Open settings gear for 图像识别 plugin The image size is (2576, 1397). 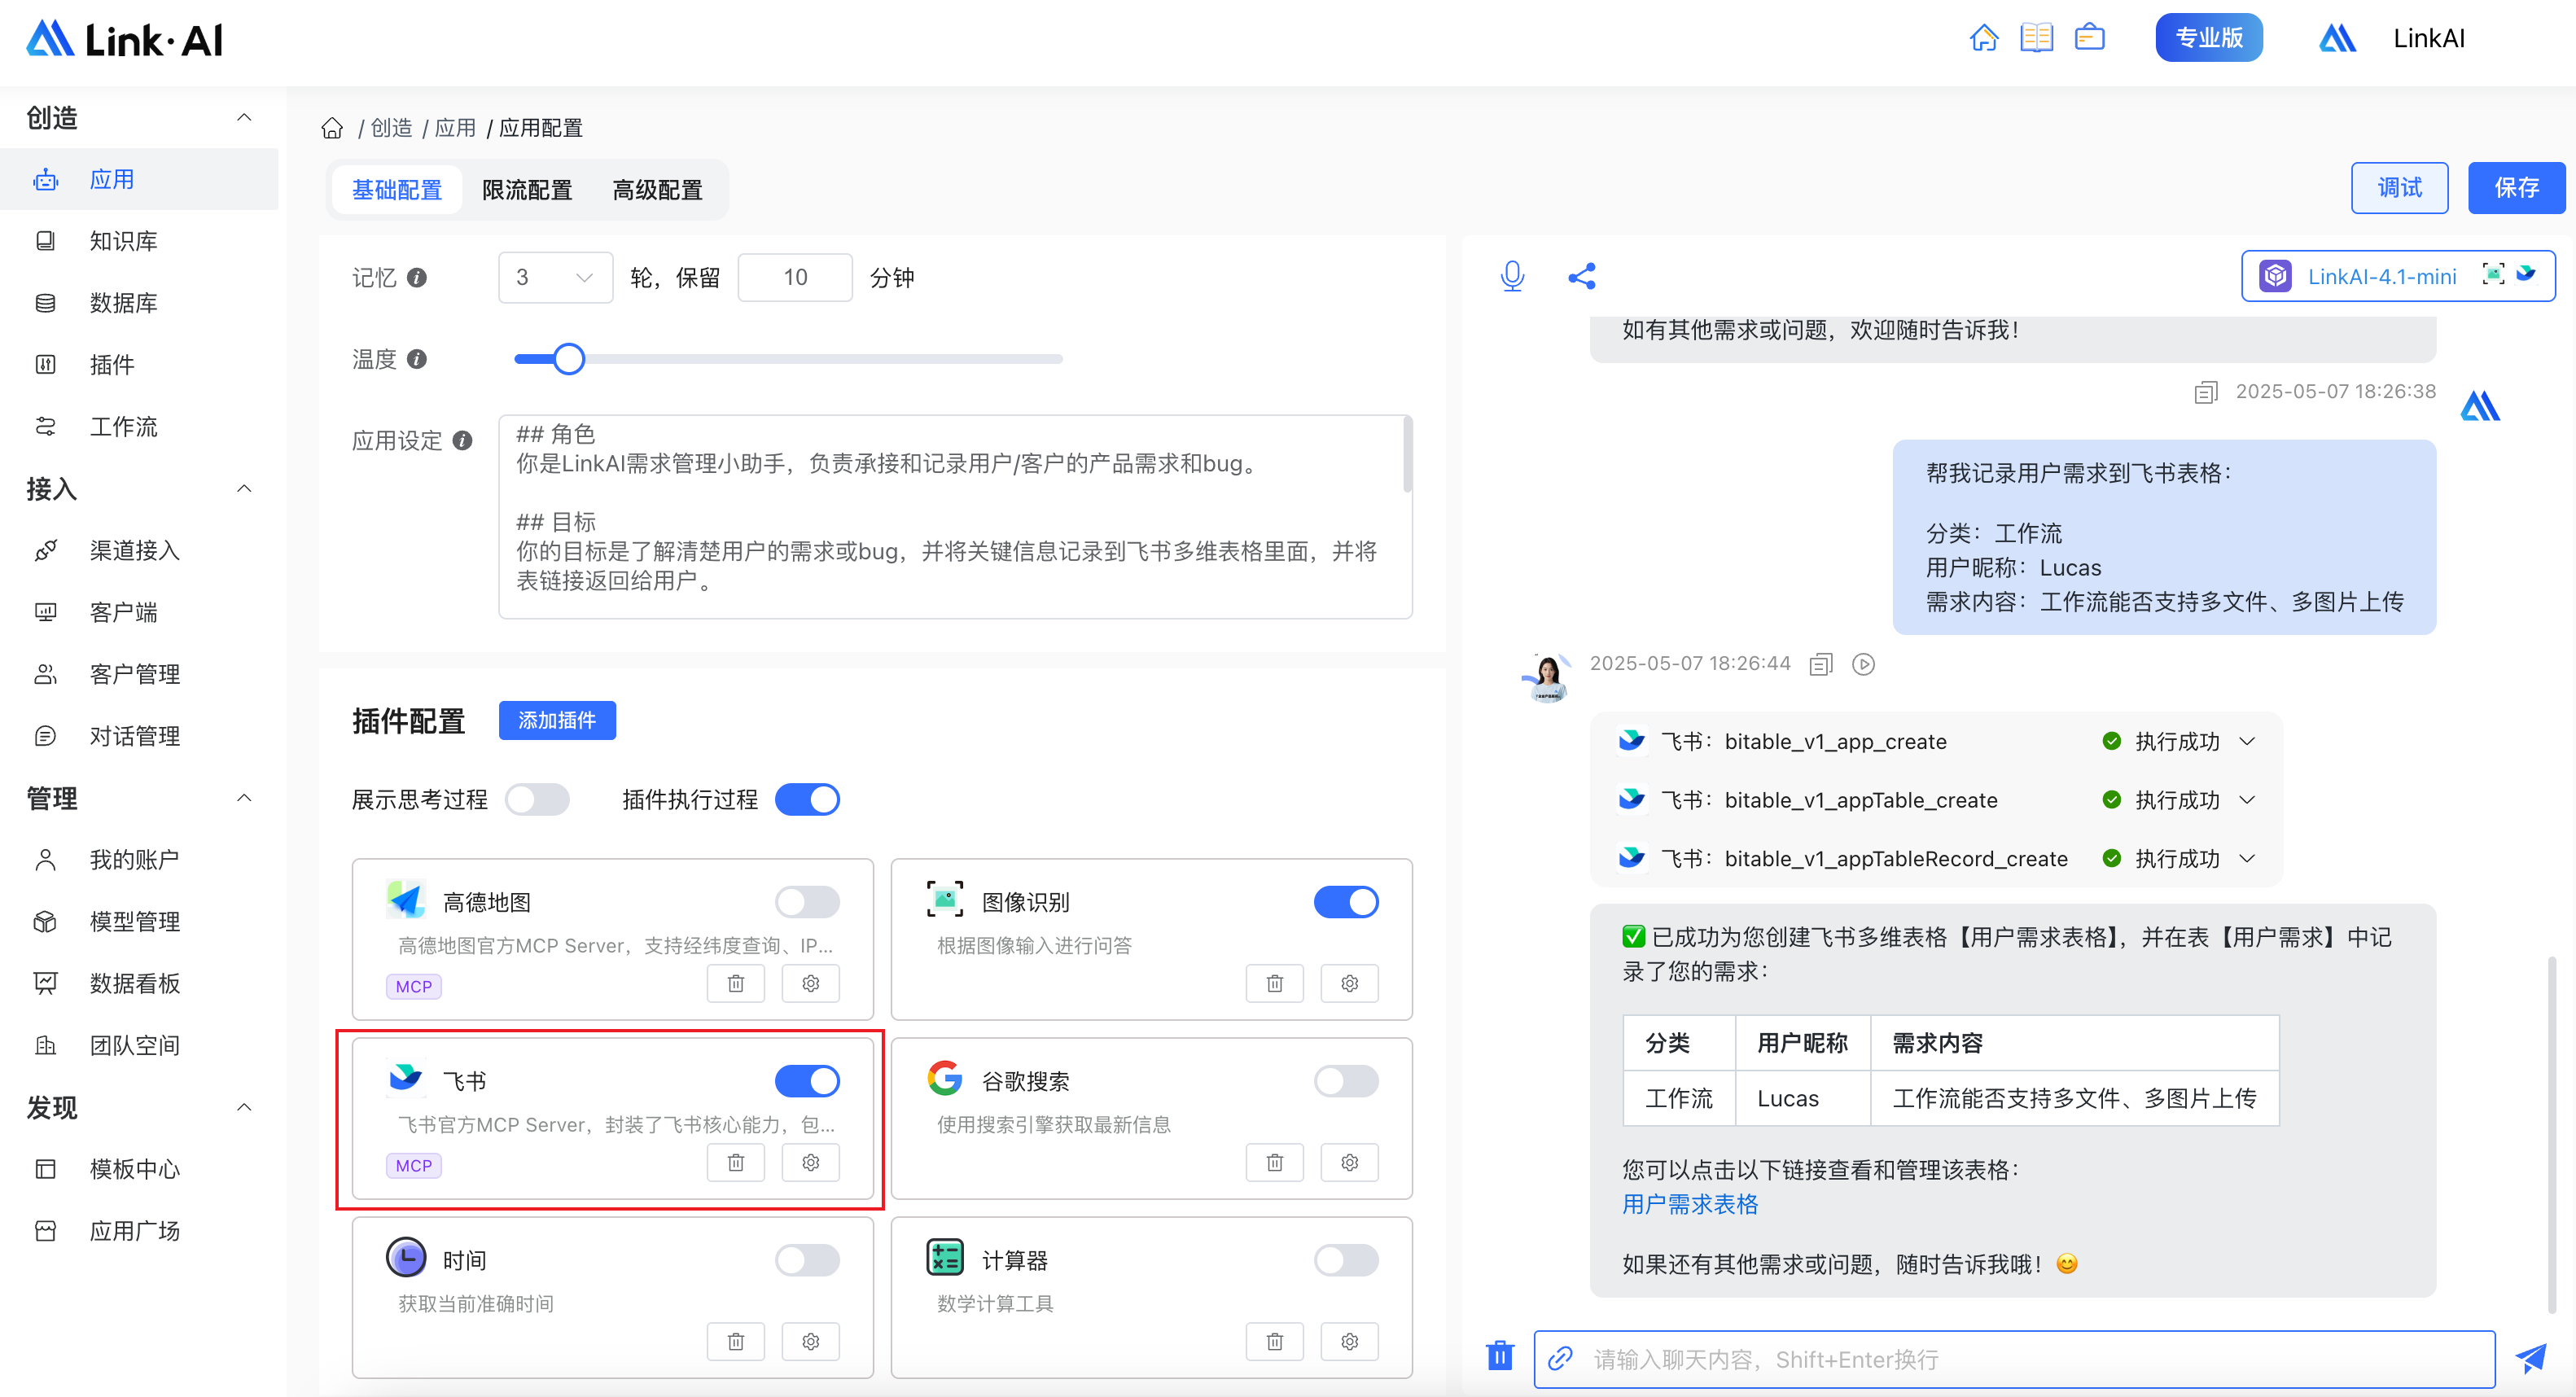[x=1350, y=984]
